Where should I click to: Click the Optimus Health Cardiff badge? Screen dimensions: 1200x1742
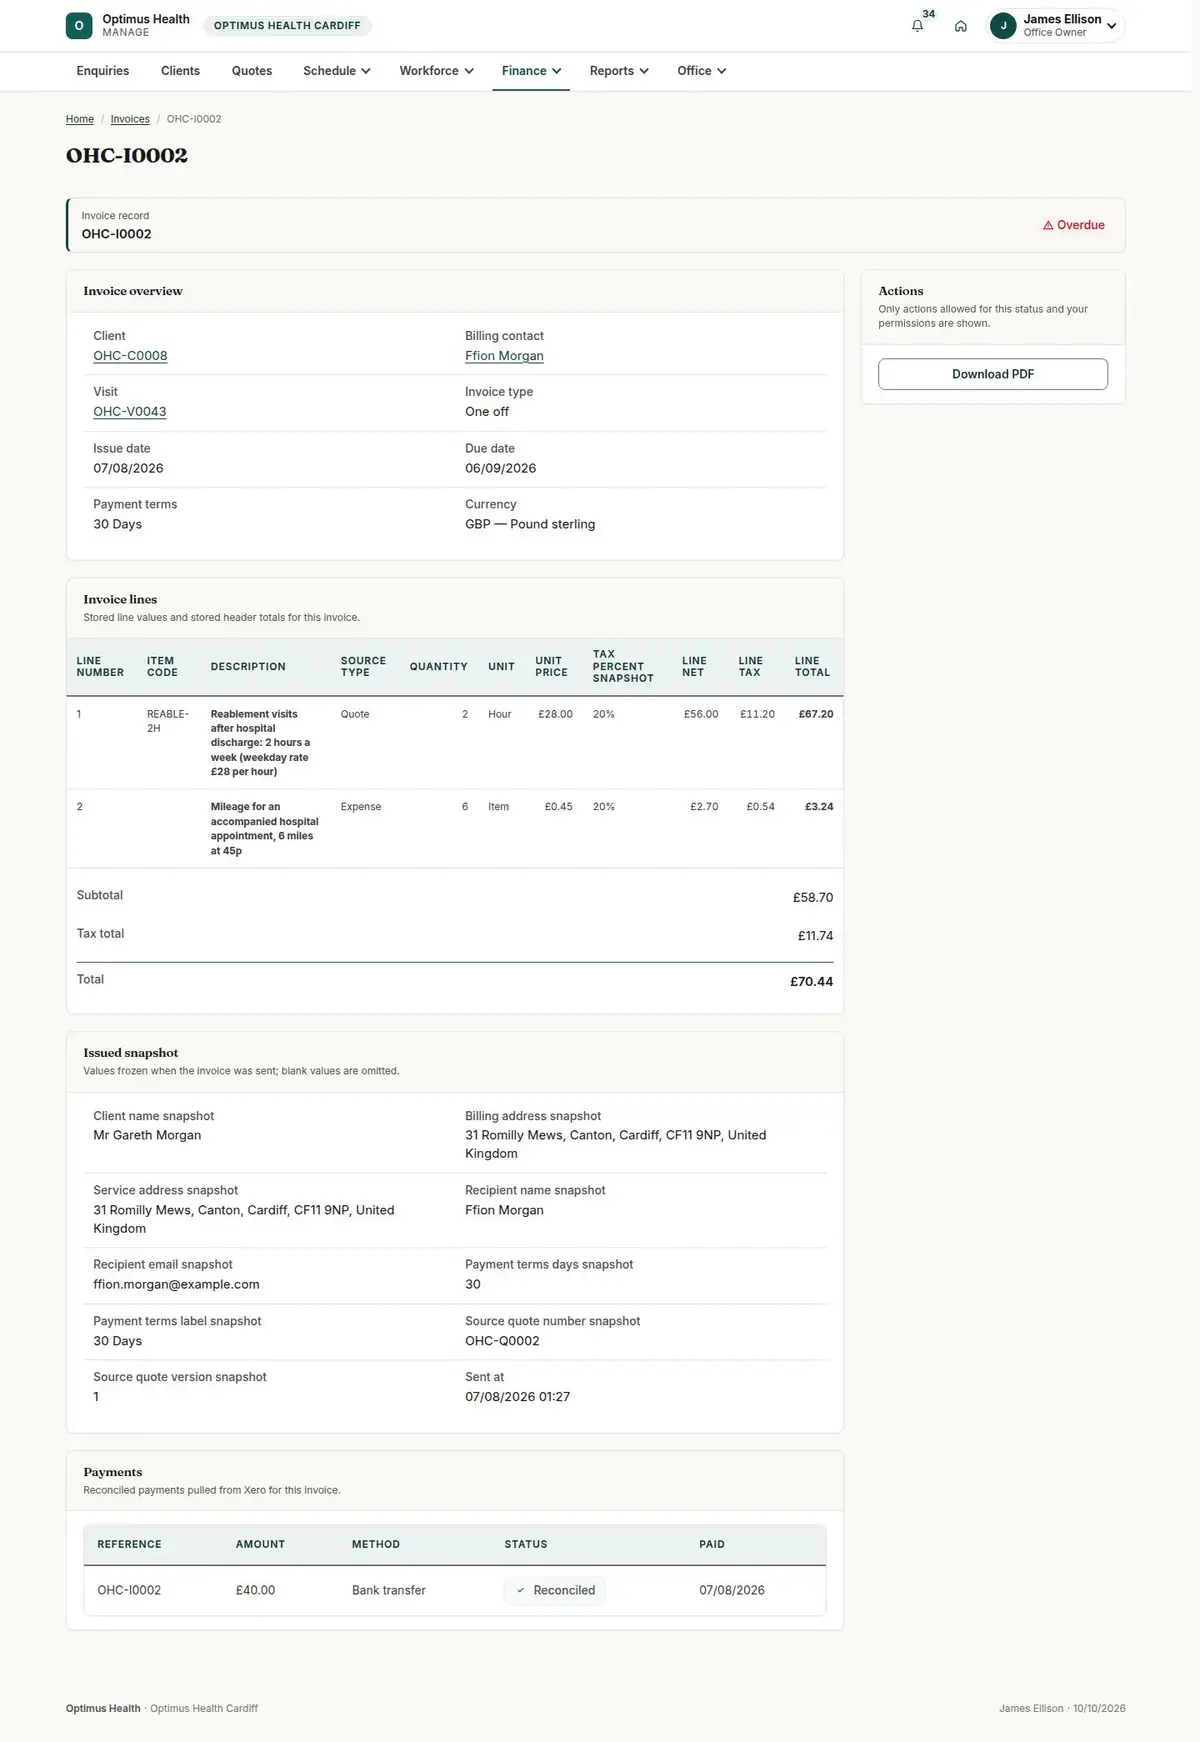287,26
